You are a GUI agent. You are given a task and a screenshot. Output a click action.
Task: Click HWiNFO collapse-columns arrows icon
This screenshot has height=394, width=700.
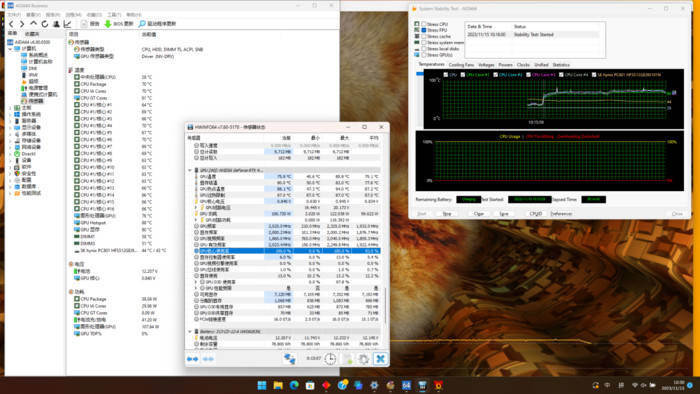pyautogui.click(x=208, y=359)
